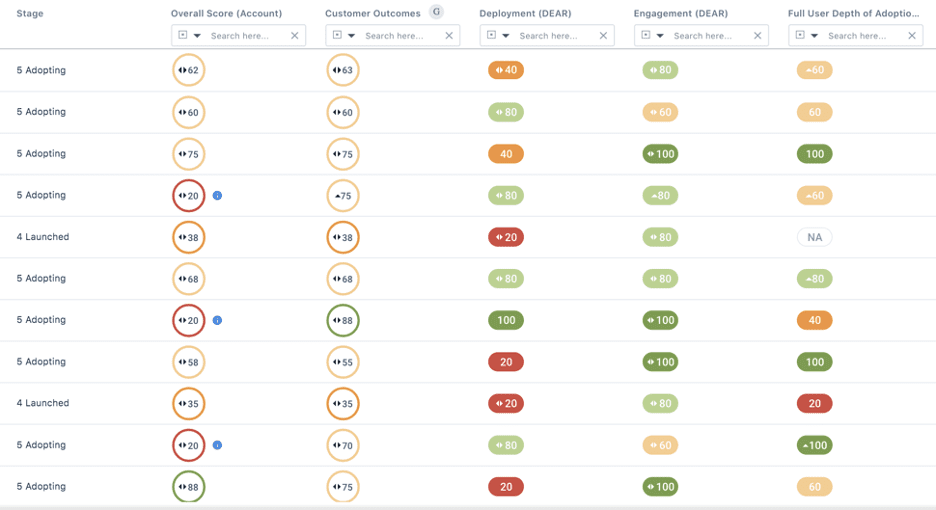Click the G icon beside Customer Outcomes header
This screenshot has height=510, width=936.
click(x=436, y=12)
